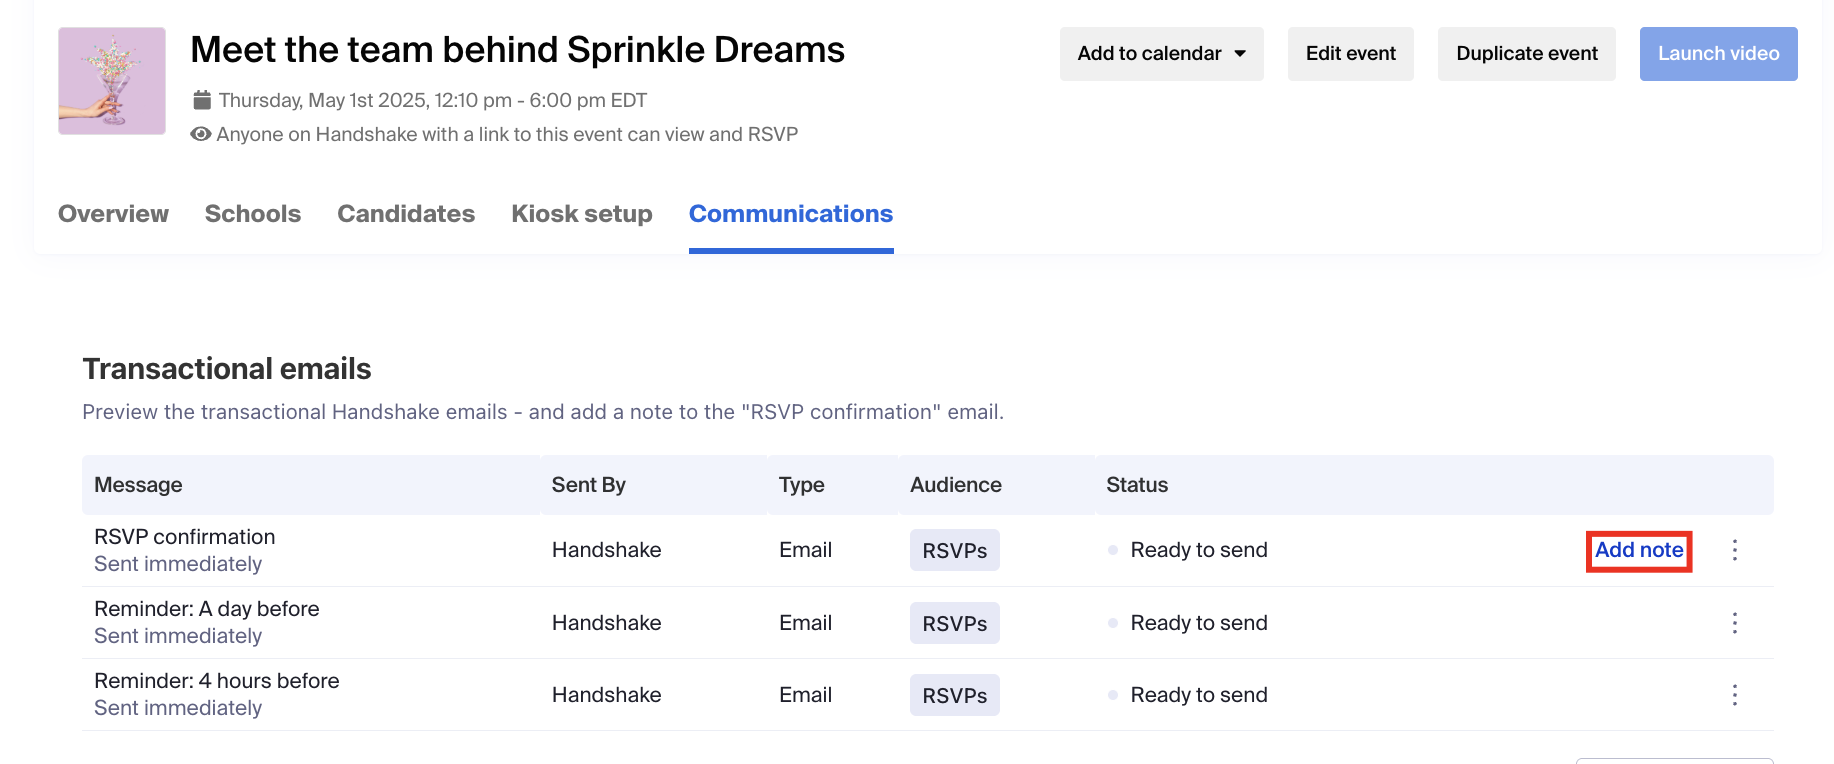This screenshot has width=1834, height=764.
Task: Switch to the Overview tab
Action: pos(113,214)
